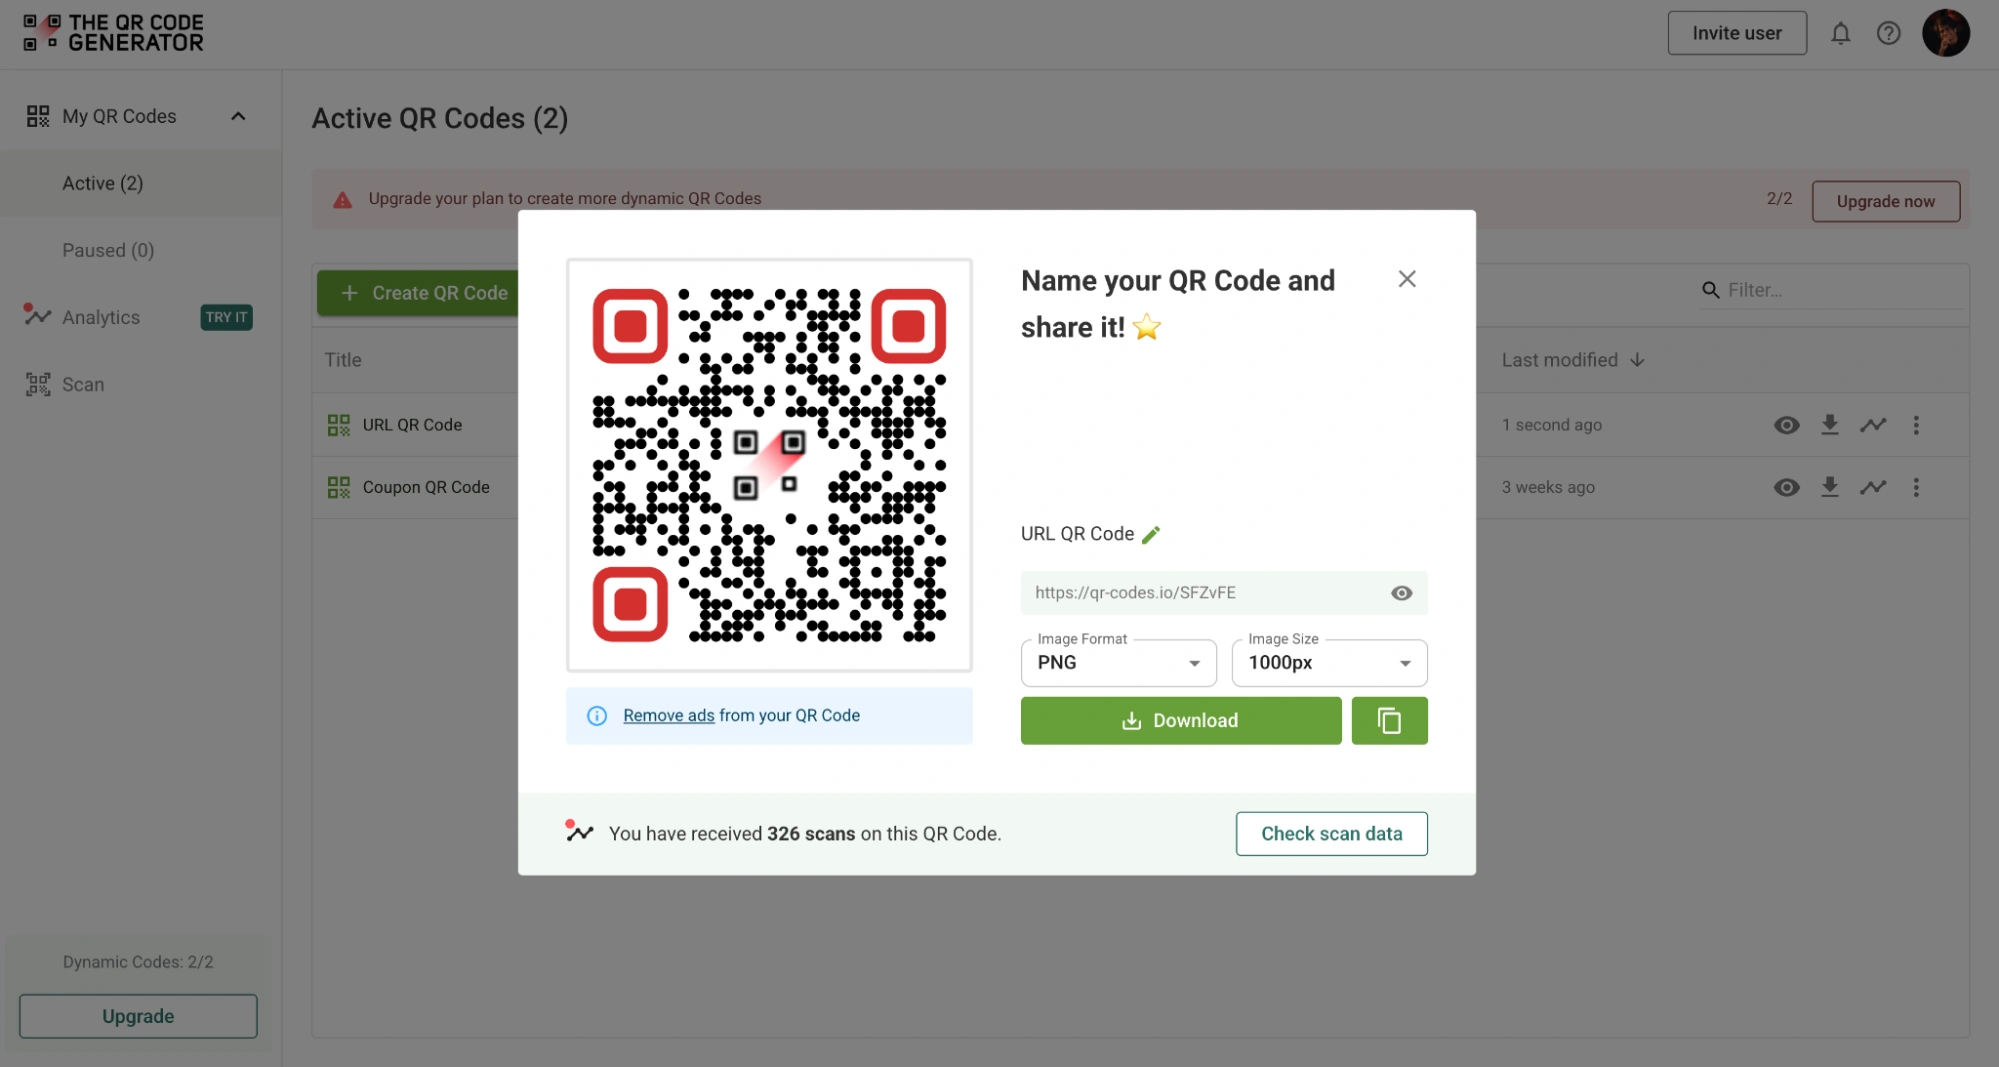Open Scan in the sidebar

pyautogui.click(x=83, y=385)
